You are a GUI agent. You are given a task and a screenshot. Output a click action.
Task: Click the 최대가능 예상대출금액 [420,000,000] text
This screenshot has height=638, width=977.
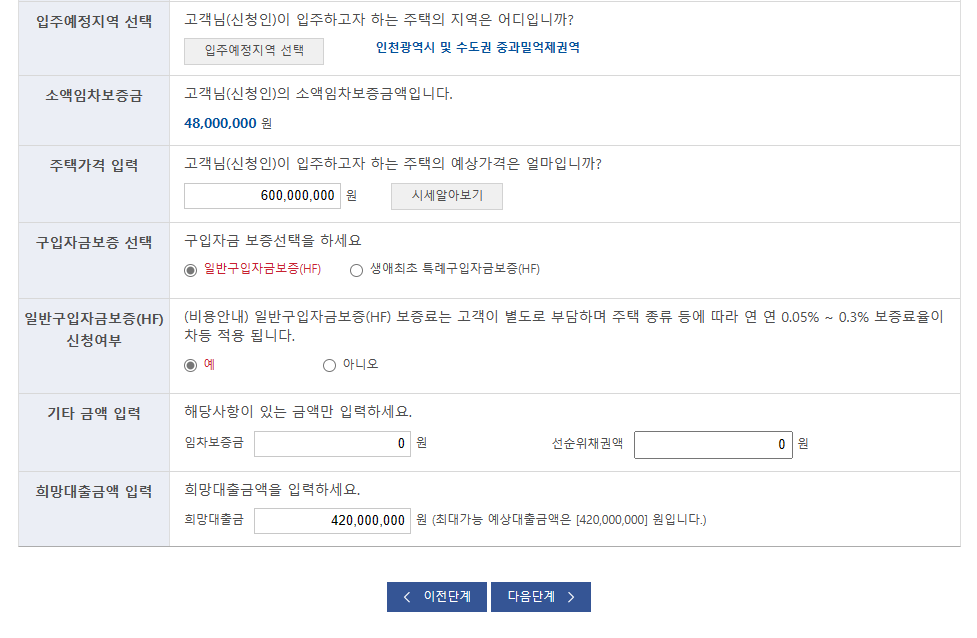coord(570,519)
